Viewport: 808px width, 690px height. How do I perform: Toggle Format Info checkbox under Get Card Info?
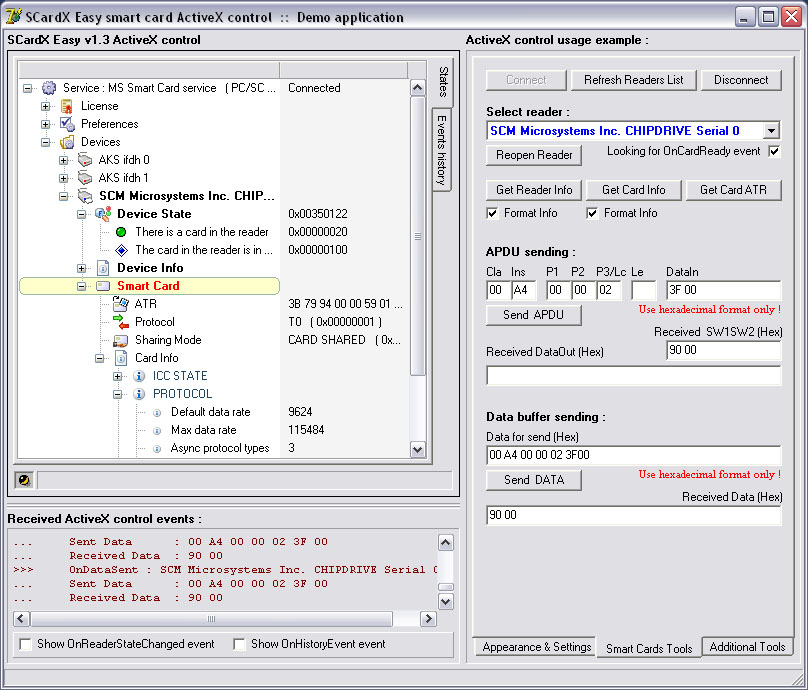(592, 213)
